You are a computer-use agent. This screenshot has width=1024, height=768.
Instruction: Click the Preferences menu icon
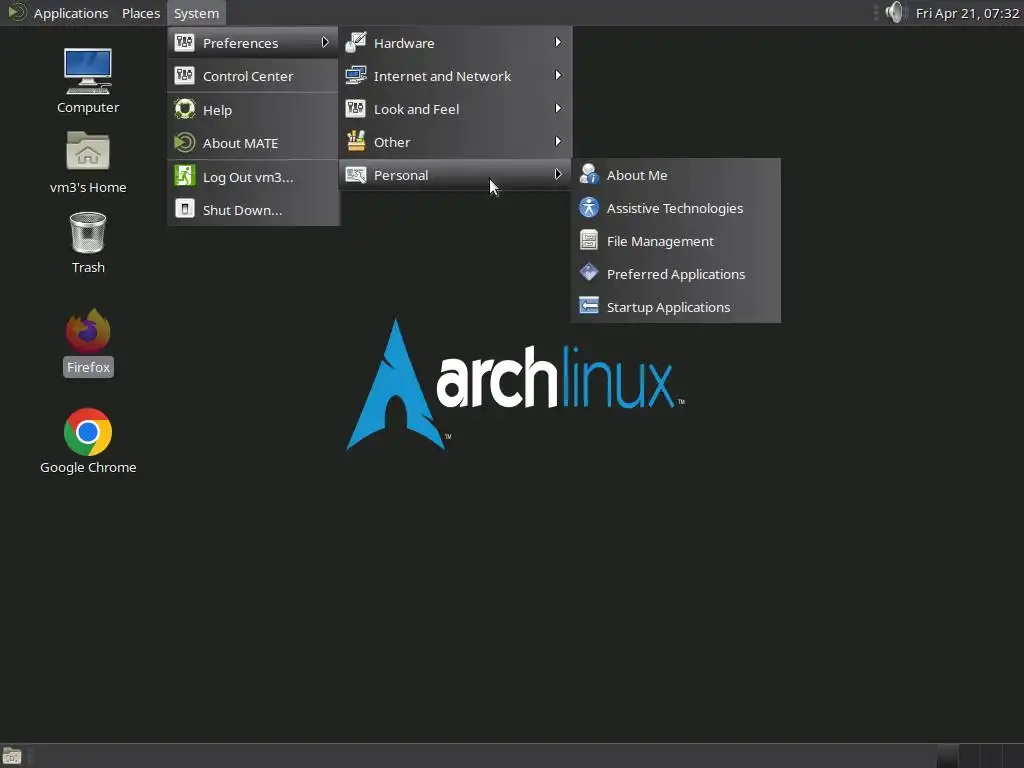[x=185, y=42]
